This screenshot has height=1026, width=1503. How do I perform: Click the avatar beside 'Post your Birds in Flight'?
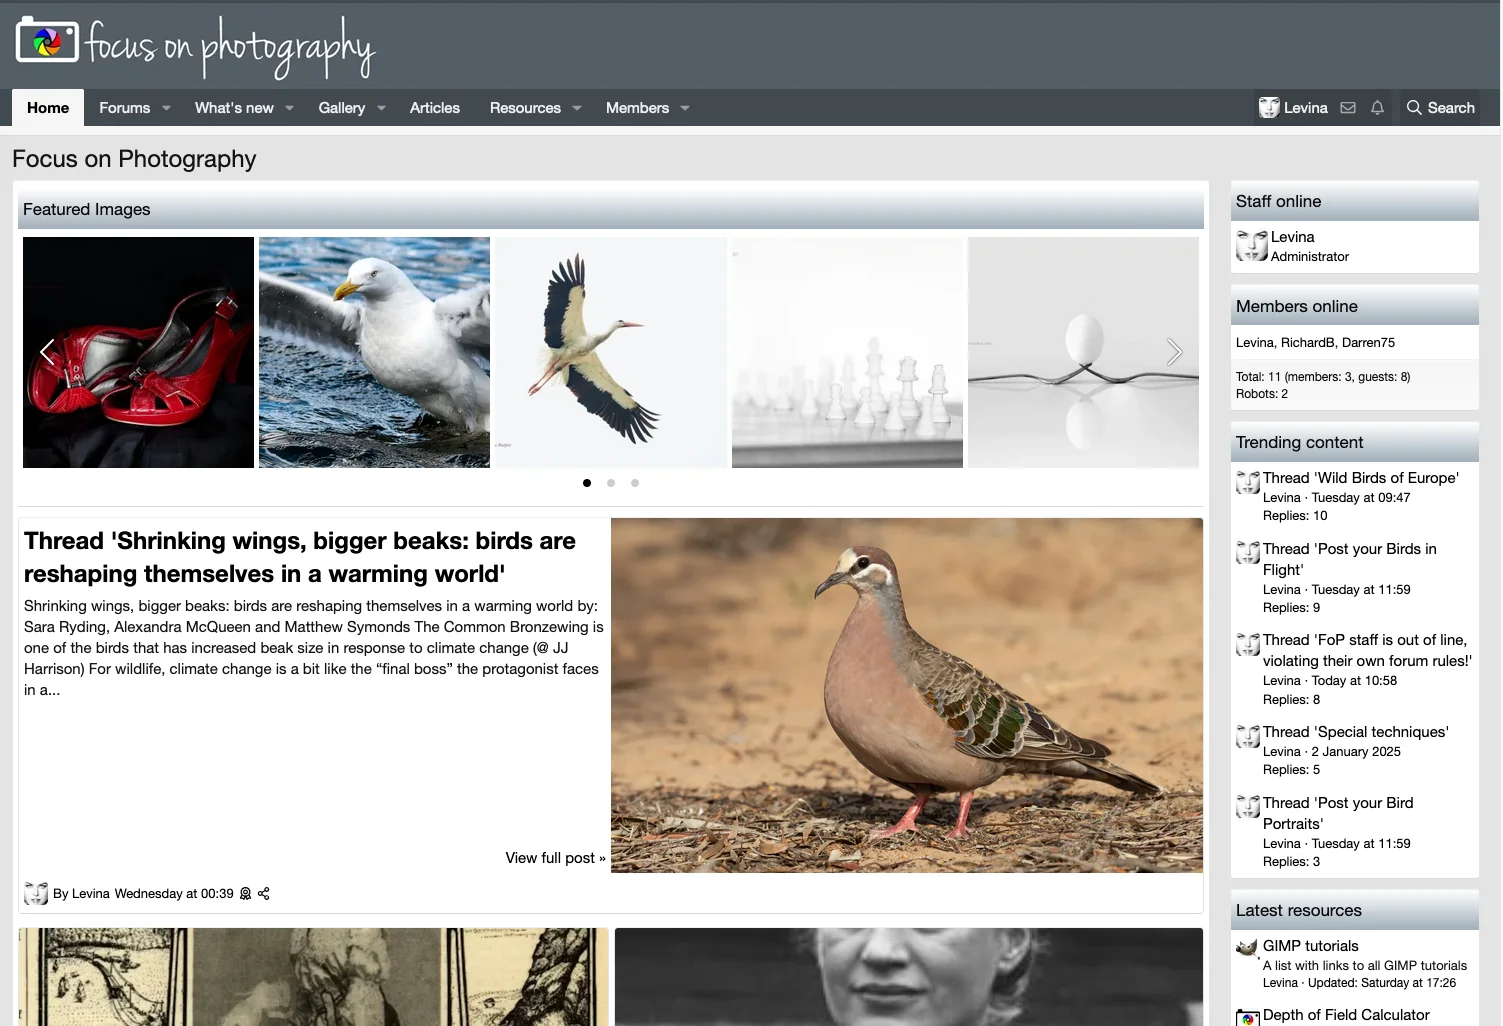coord(1248,553)
